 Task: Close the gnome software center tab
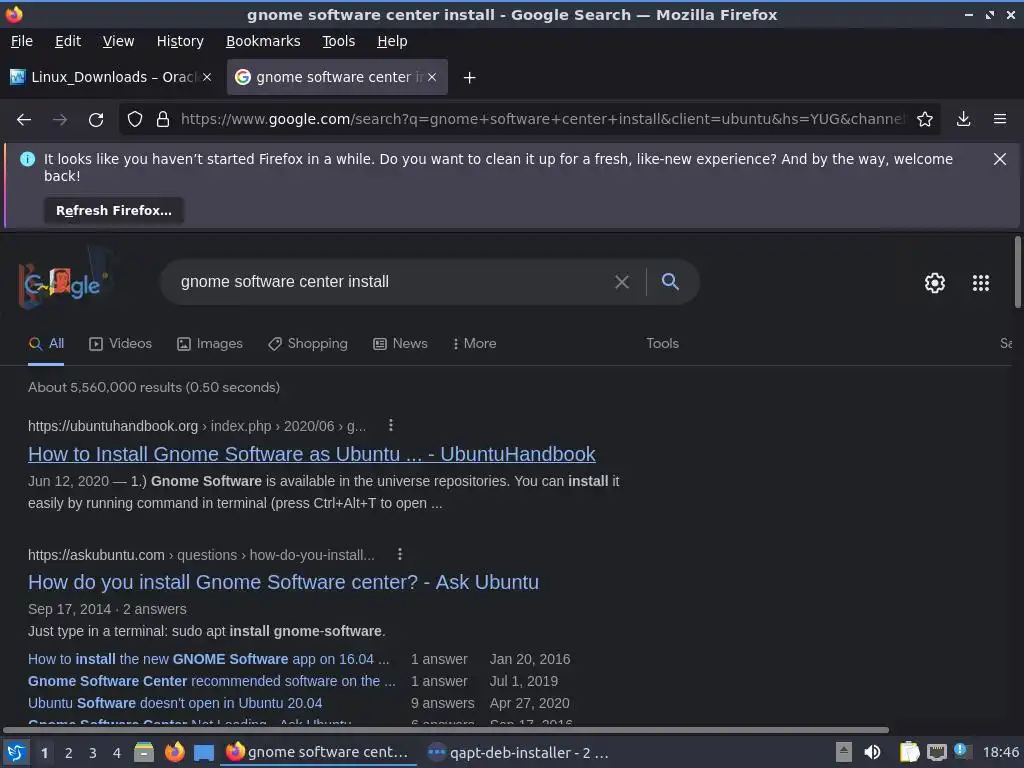pyautogui.click(x=432, y=77)
